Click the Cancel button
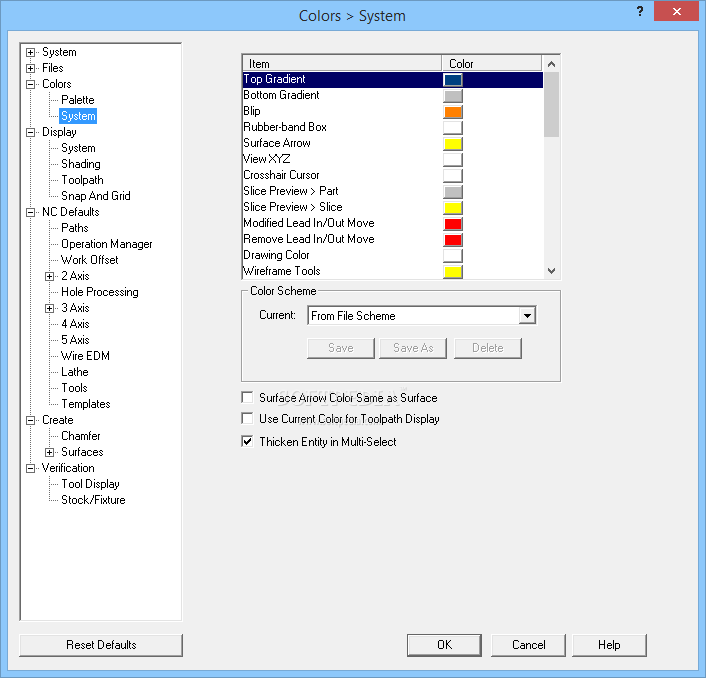Image resolution: width=706 pixels, height=678 pixels. (x=528, y=645)
